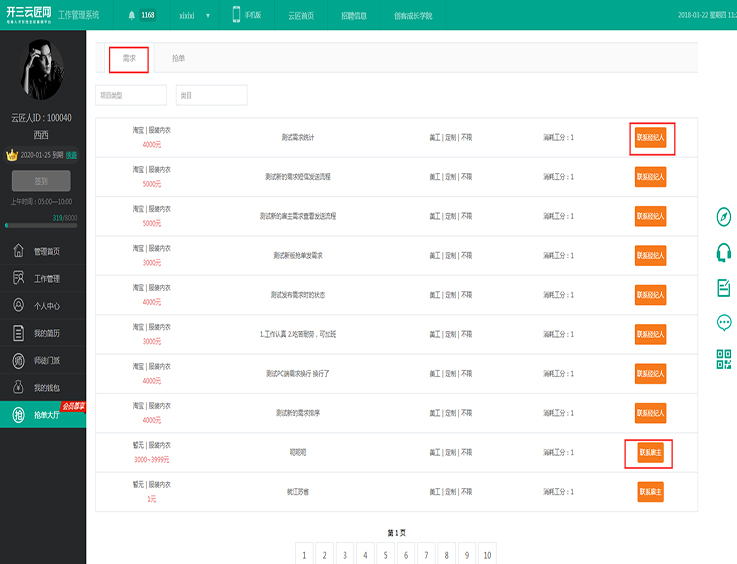Go to page 2 in pagination

[x=324, y=555]
